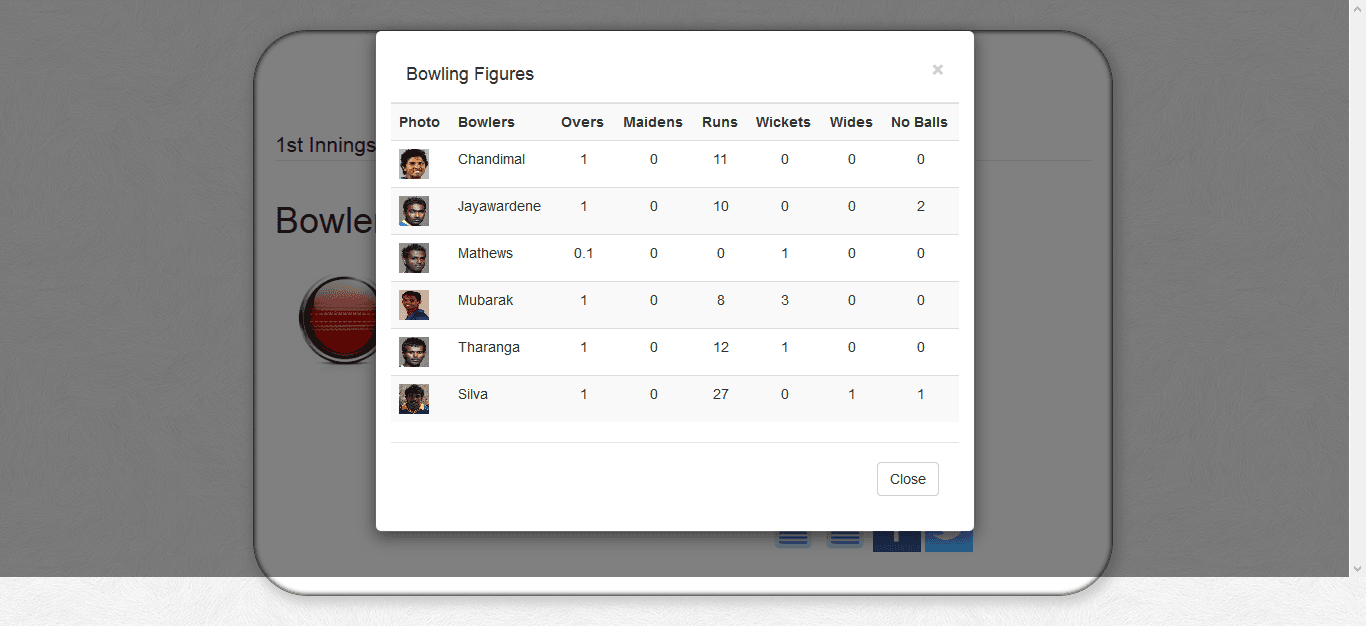Select the Runs column header
The height and width of the screenshot is (626, 1366).
[x=720, y=122]
